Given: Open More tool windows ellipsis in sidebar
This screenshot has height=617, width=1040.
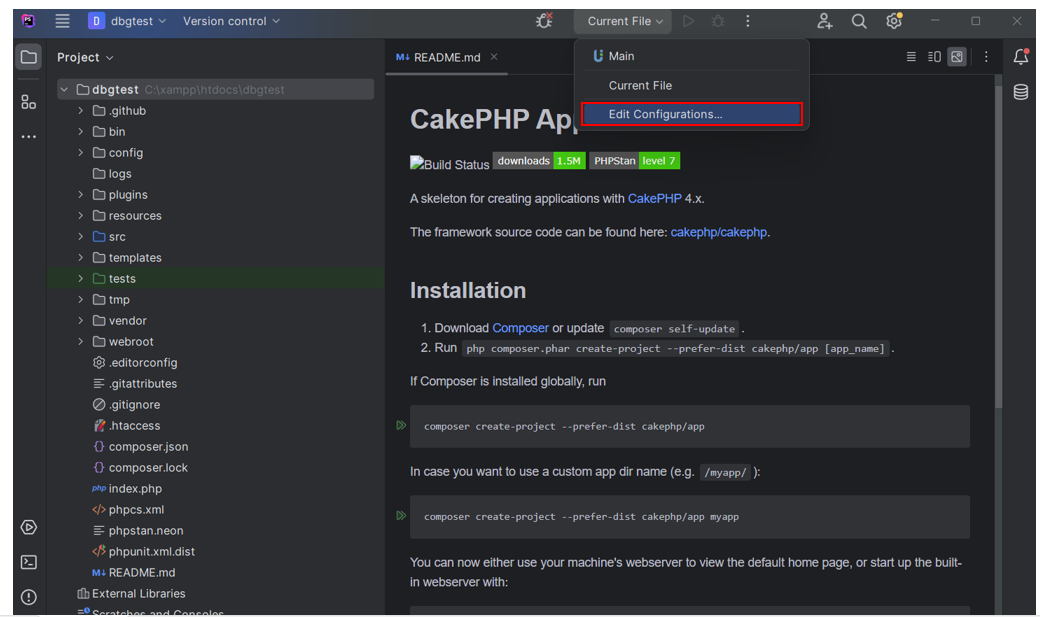Looking at the screenshot, I should (x=29, y=137).
